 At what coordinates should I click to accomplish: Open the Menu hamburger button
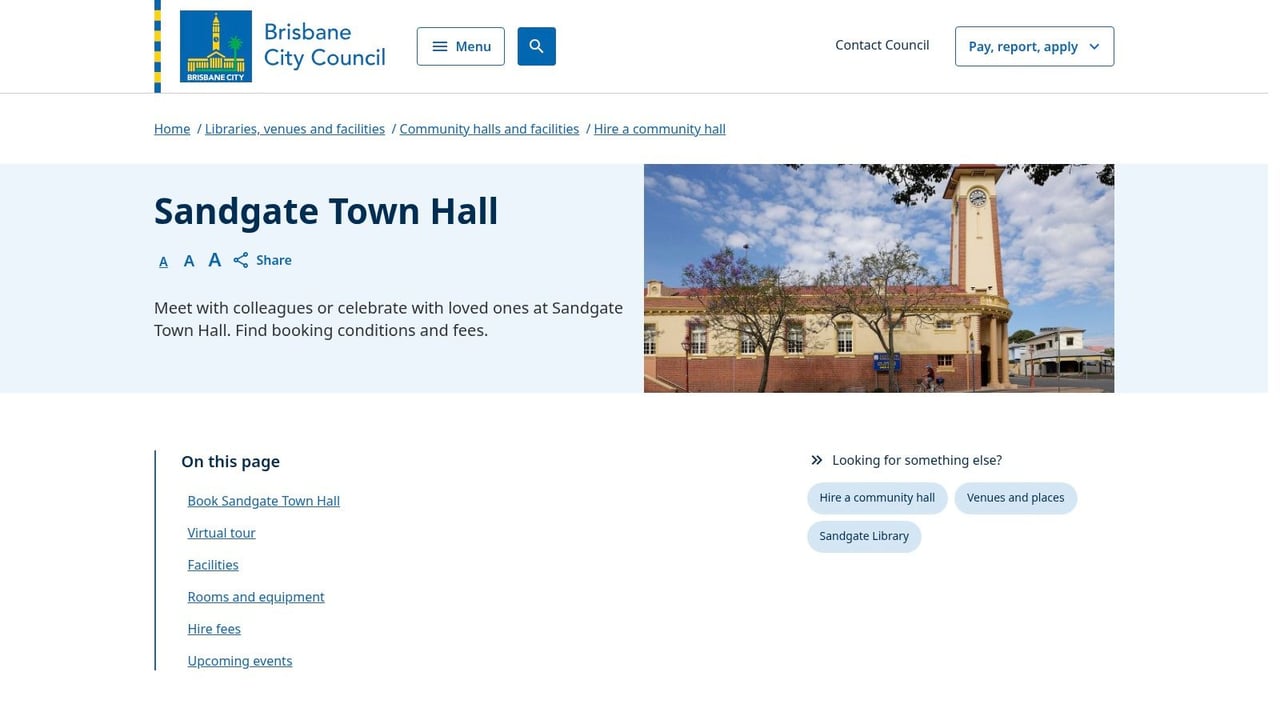coord(461,46)
